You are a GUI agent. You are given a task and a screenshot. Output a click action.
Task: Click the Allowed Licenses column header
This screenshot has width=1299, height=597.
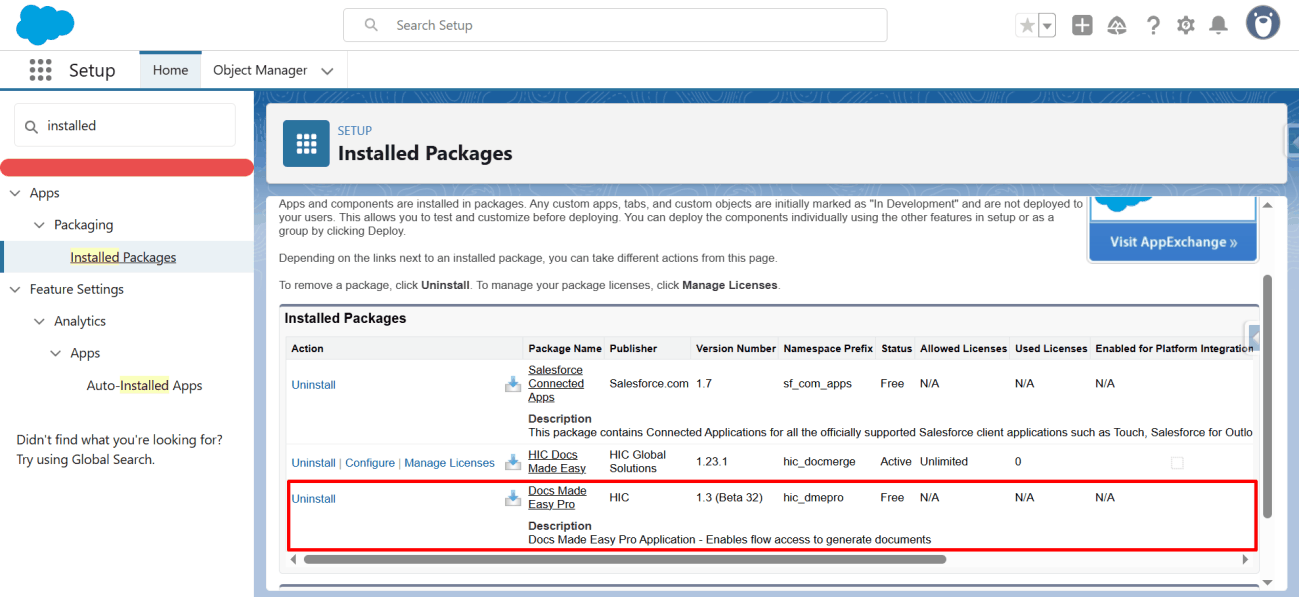click(964, 349)
